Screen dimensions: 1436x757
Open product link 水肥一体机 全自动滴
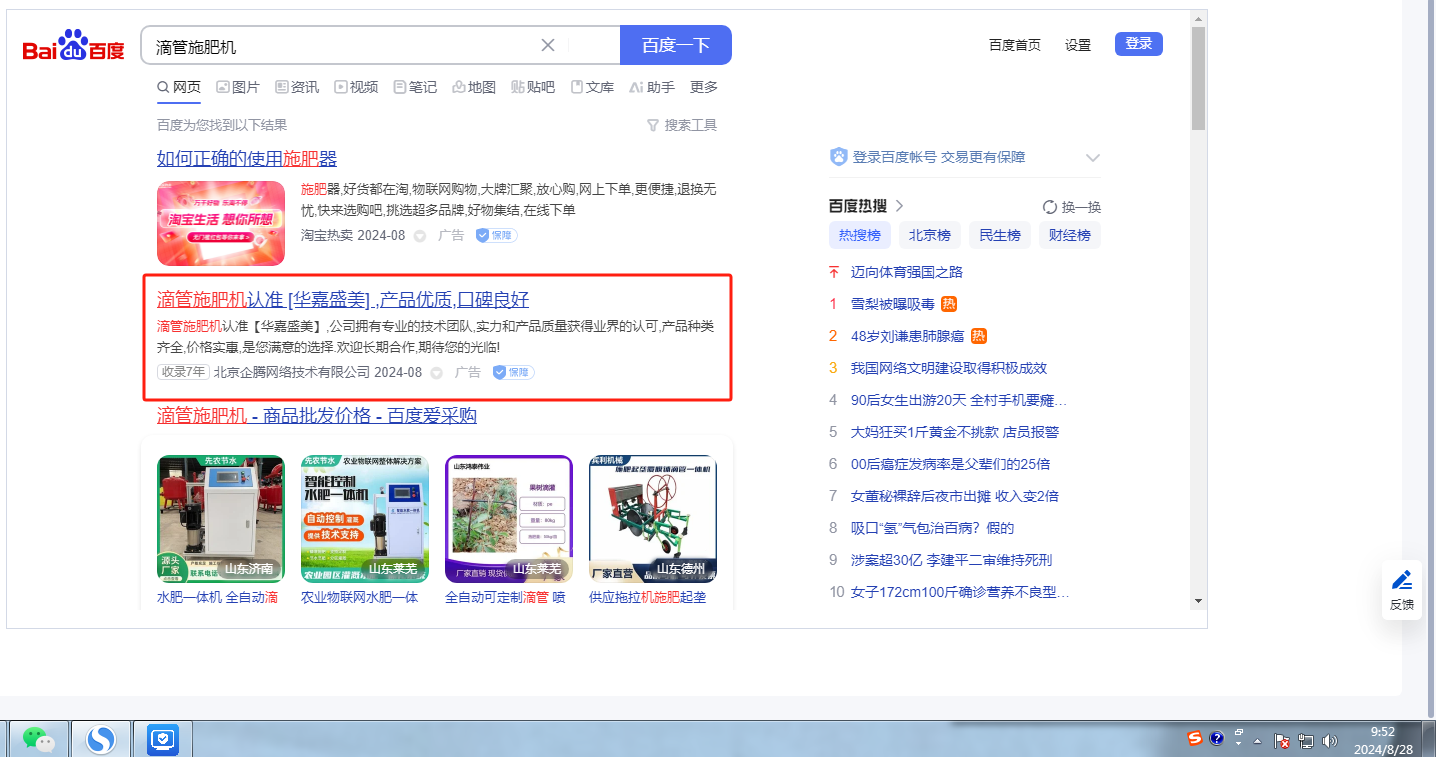[x=218, y=598]
